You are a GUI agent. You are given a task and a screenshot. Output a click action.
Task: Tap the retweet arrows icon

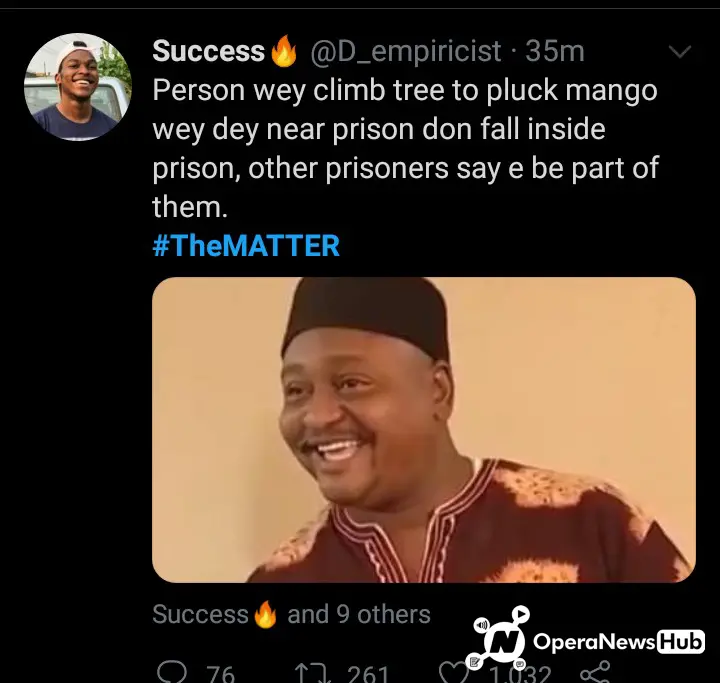tap(312, 674)
